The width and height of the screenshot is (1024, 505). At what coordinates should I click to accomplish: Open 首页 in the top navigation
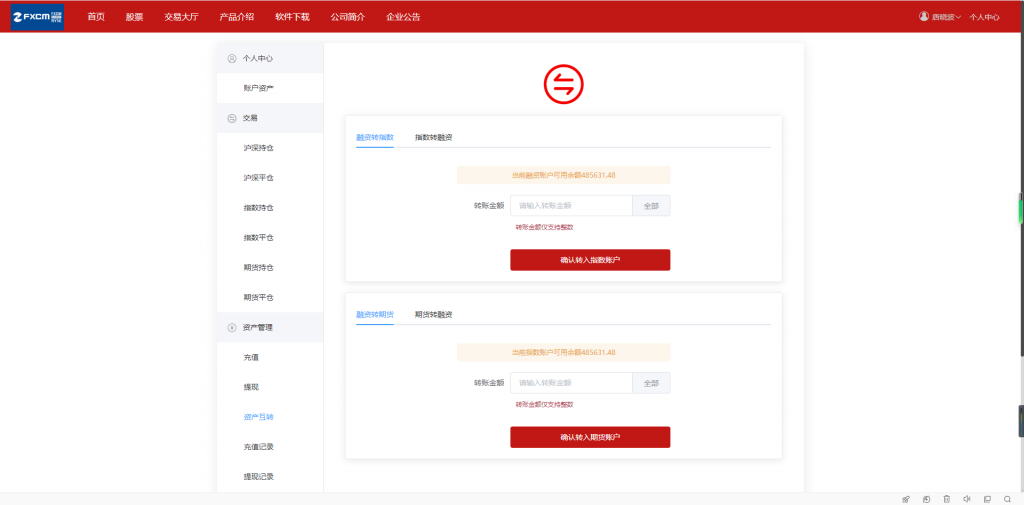pos(96,17)
